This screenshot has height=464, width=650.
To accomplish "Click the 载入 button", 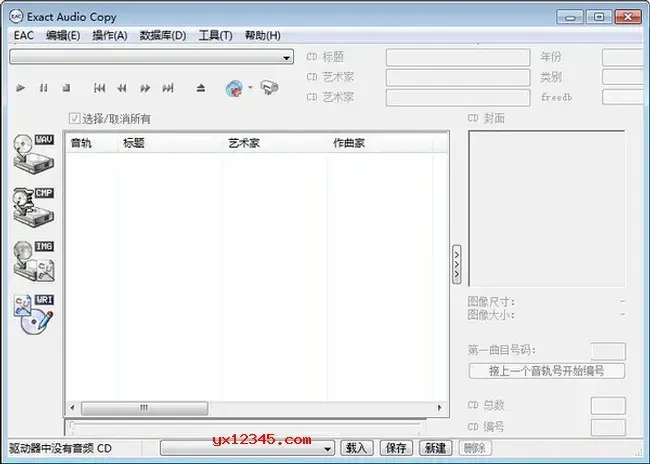I will point(357,448).
